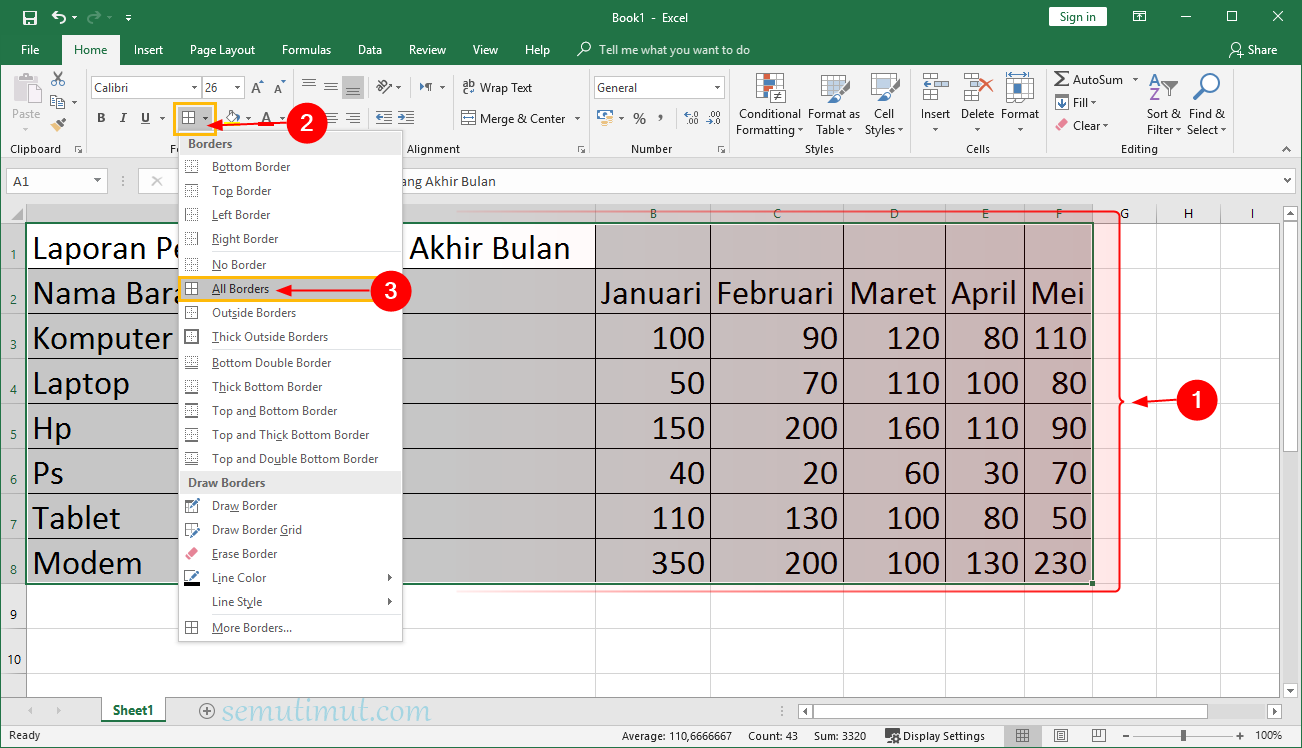Screen dimensions: 1302x748
Task: Open Find & Select options
Action: tap(1206, 104)
